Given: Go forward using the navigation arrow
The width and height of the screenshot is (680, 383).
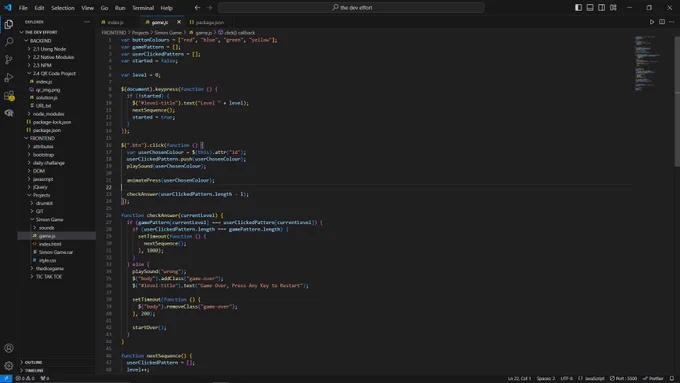Looking at the screenshot, I should click(x=209, y=7).
